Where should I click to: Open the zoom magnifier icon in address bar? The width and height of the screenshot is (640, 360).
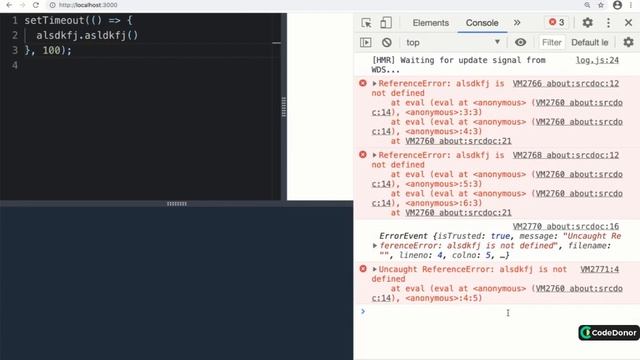(x=587, y=5)
